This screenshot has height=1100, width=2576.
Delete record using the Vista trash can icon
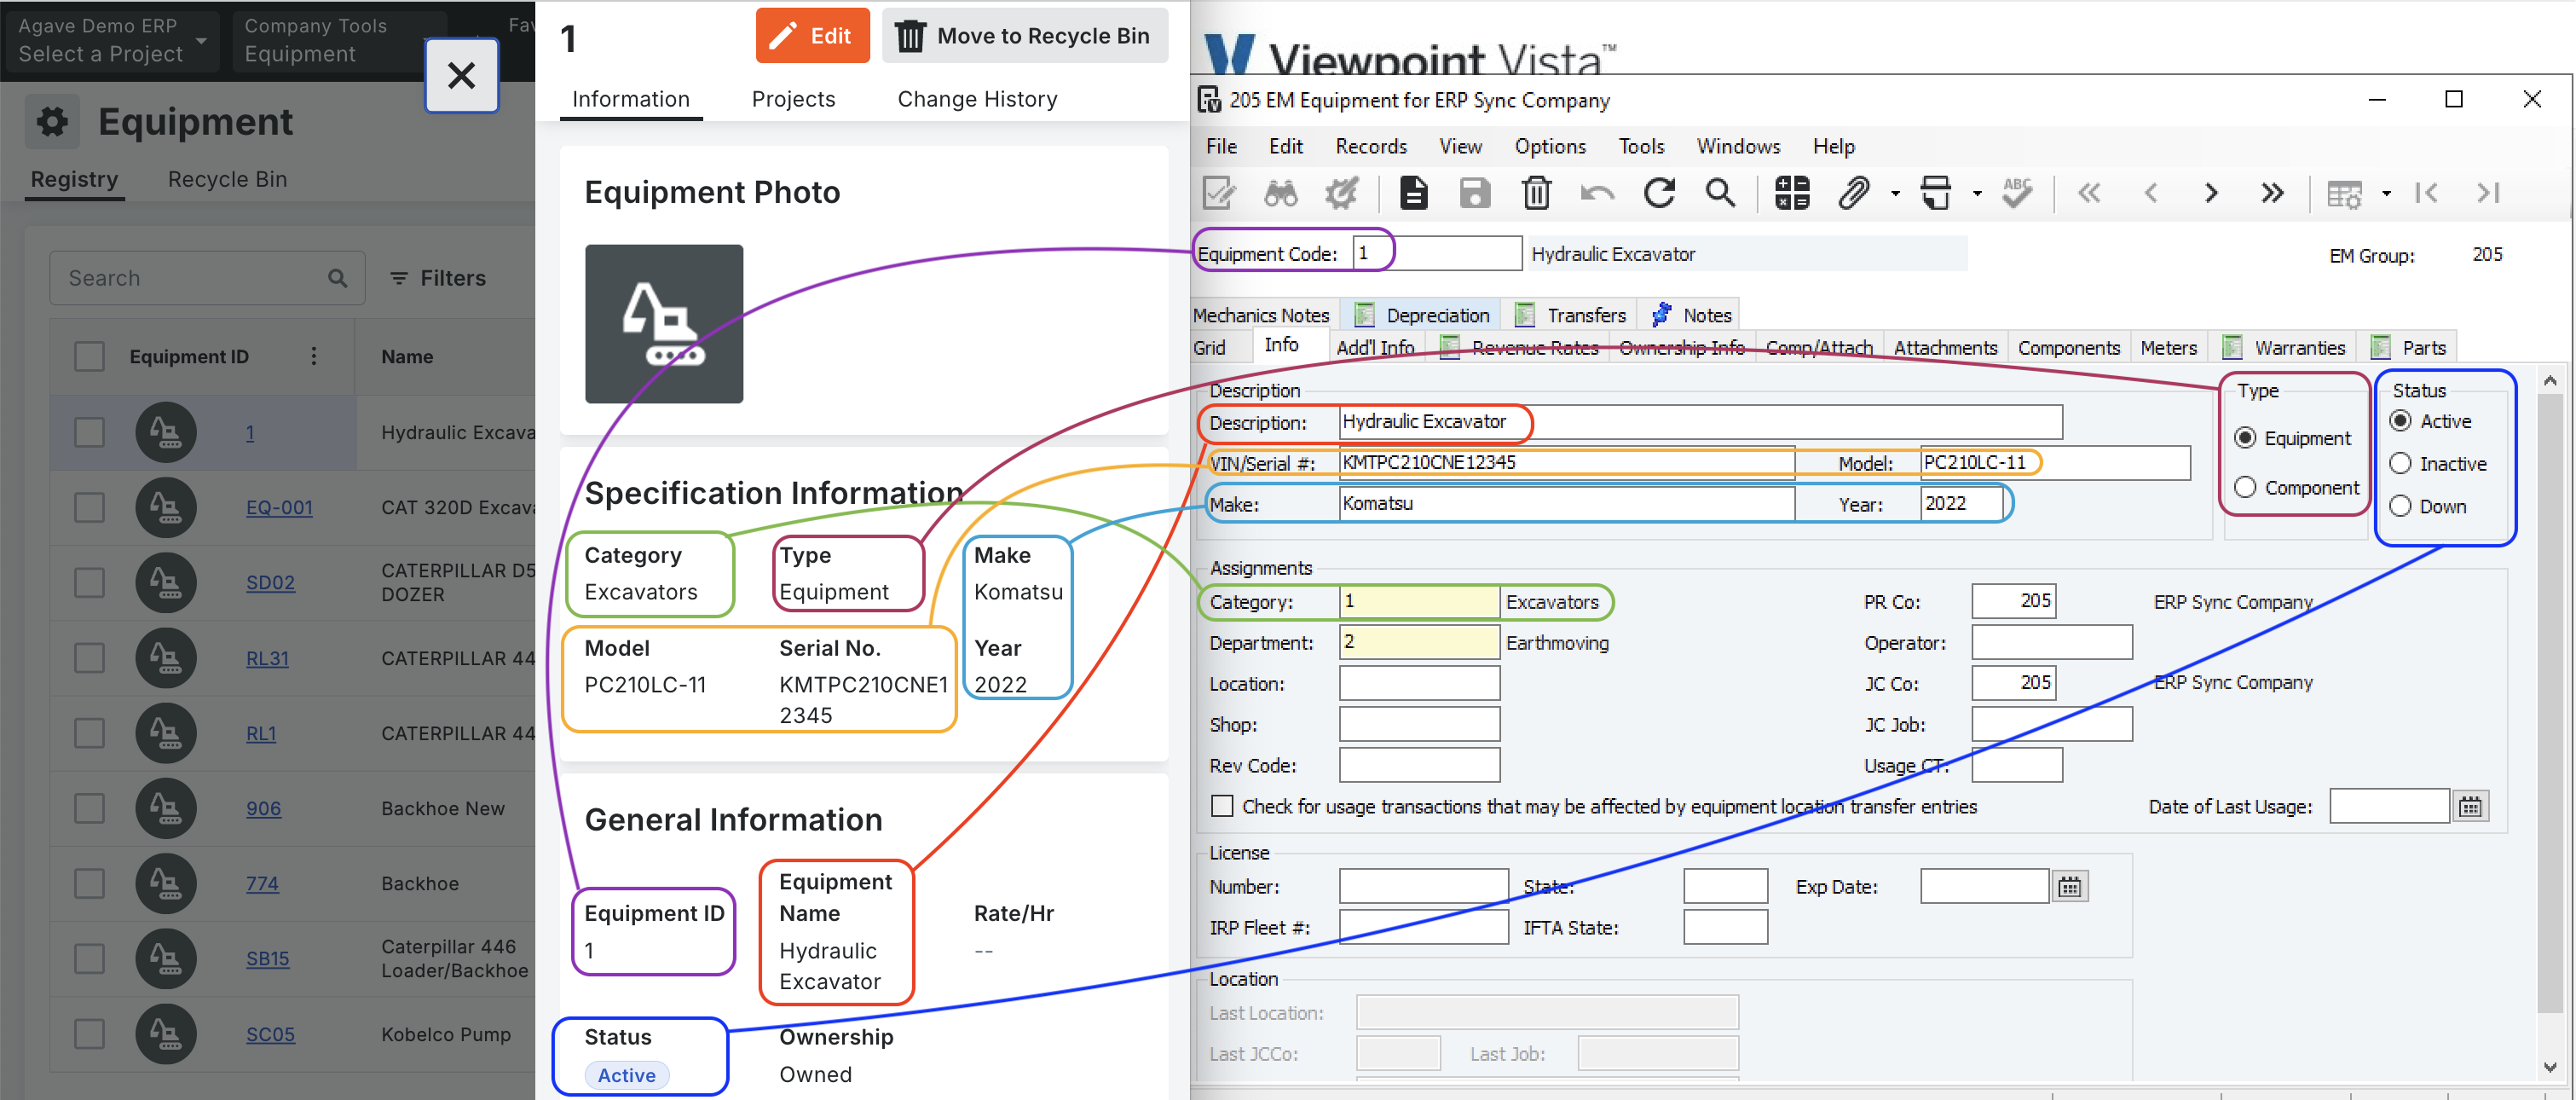pyautogui.click(x=1536, y=193)
